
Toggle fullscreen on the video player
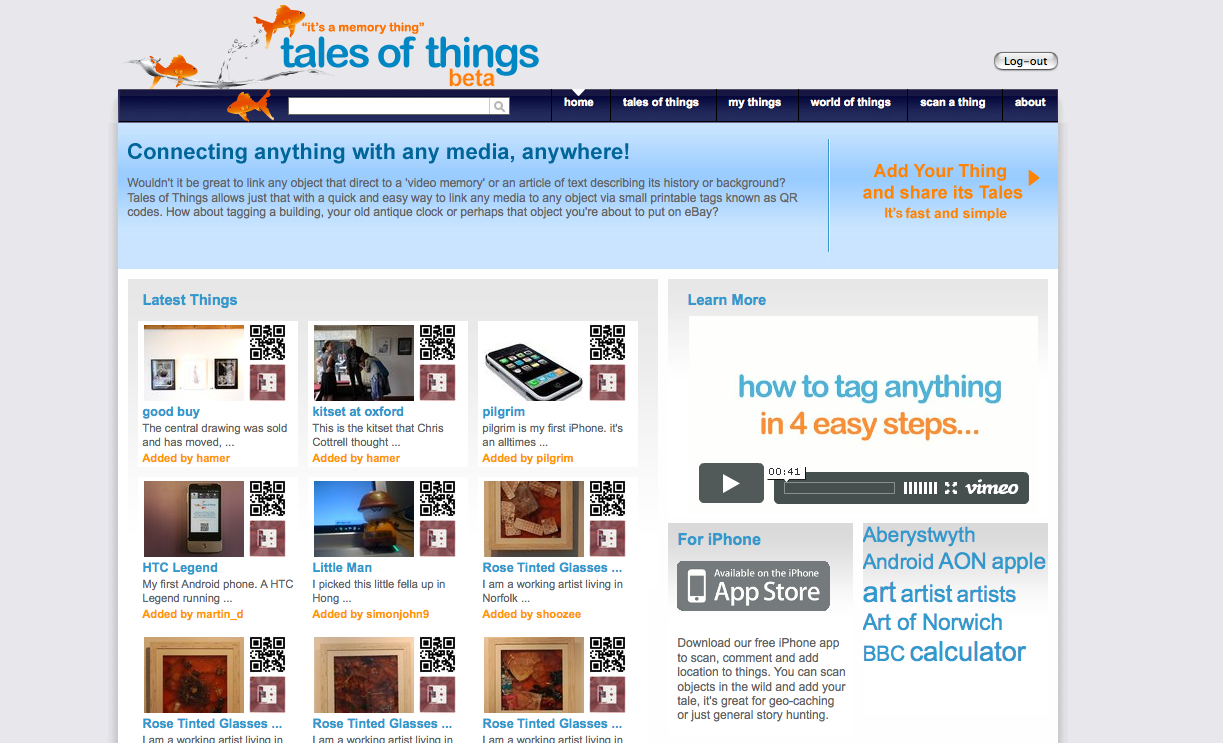coord(950,488)
